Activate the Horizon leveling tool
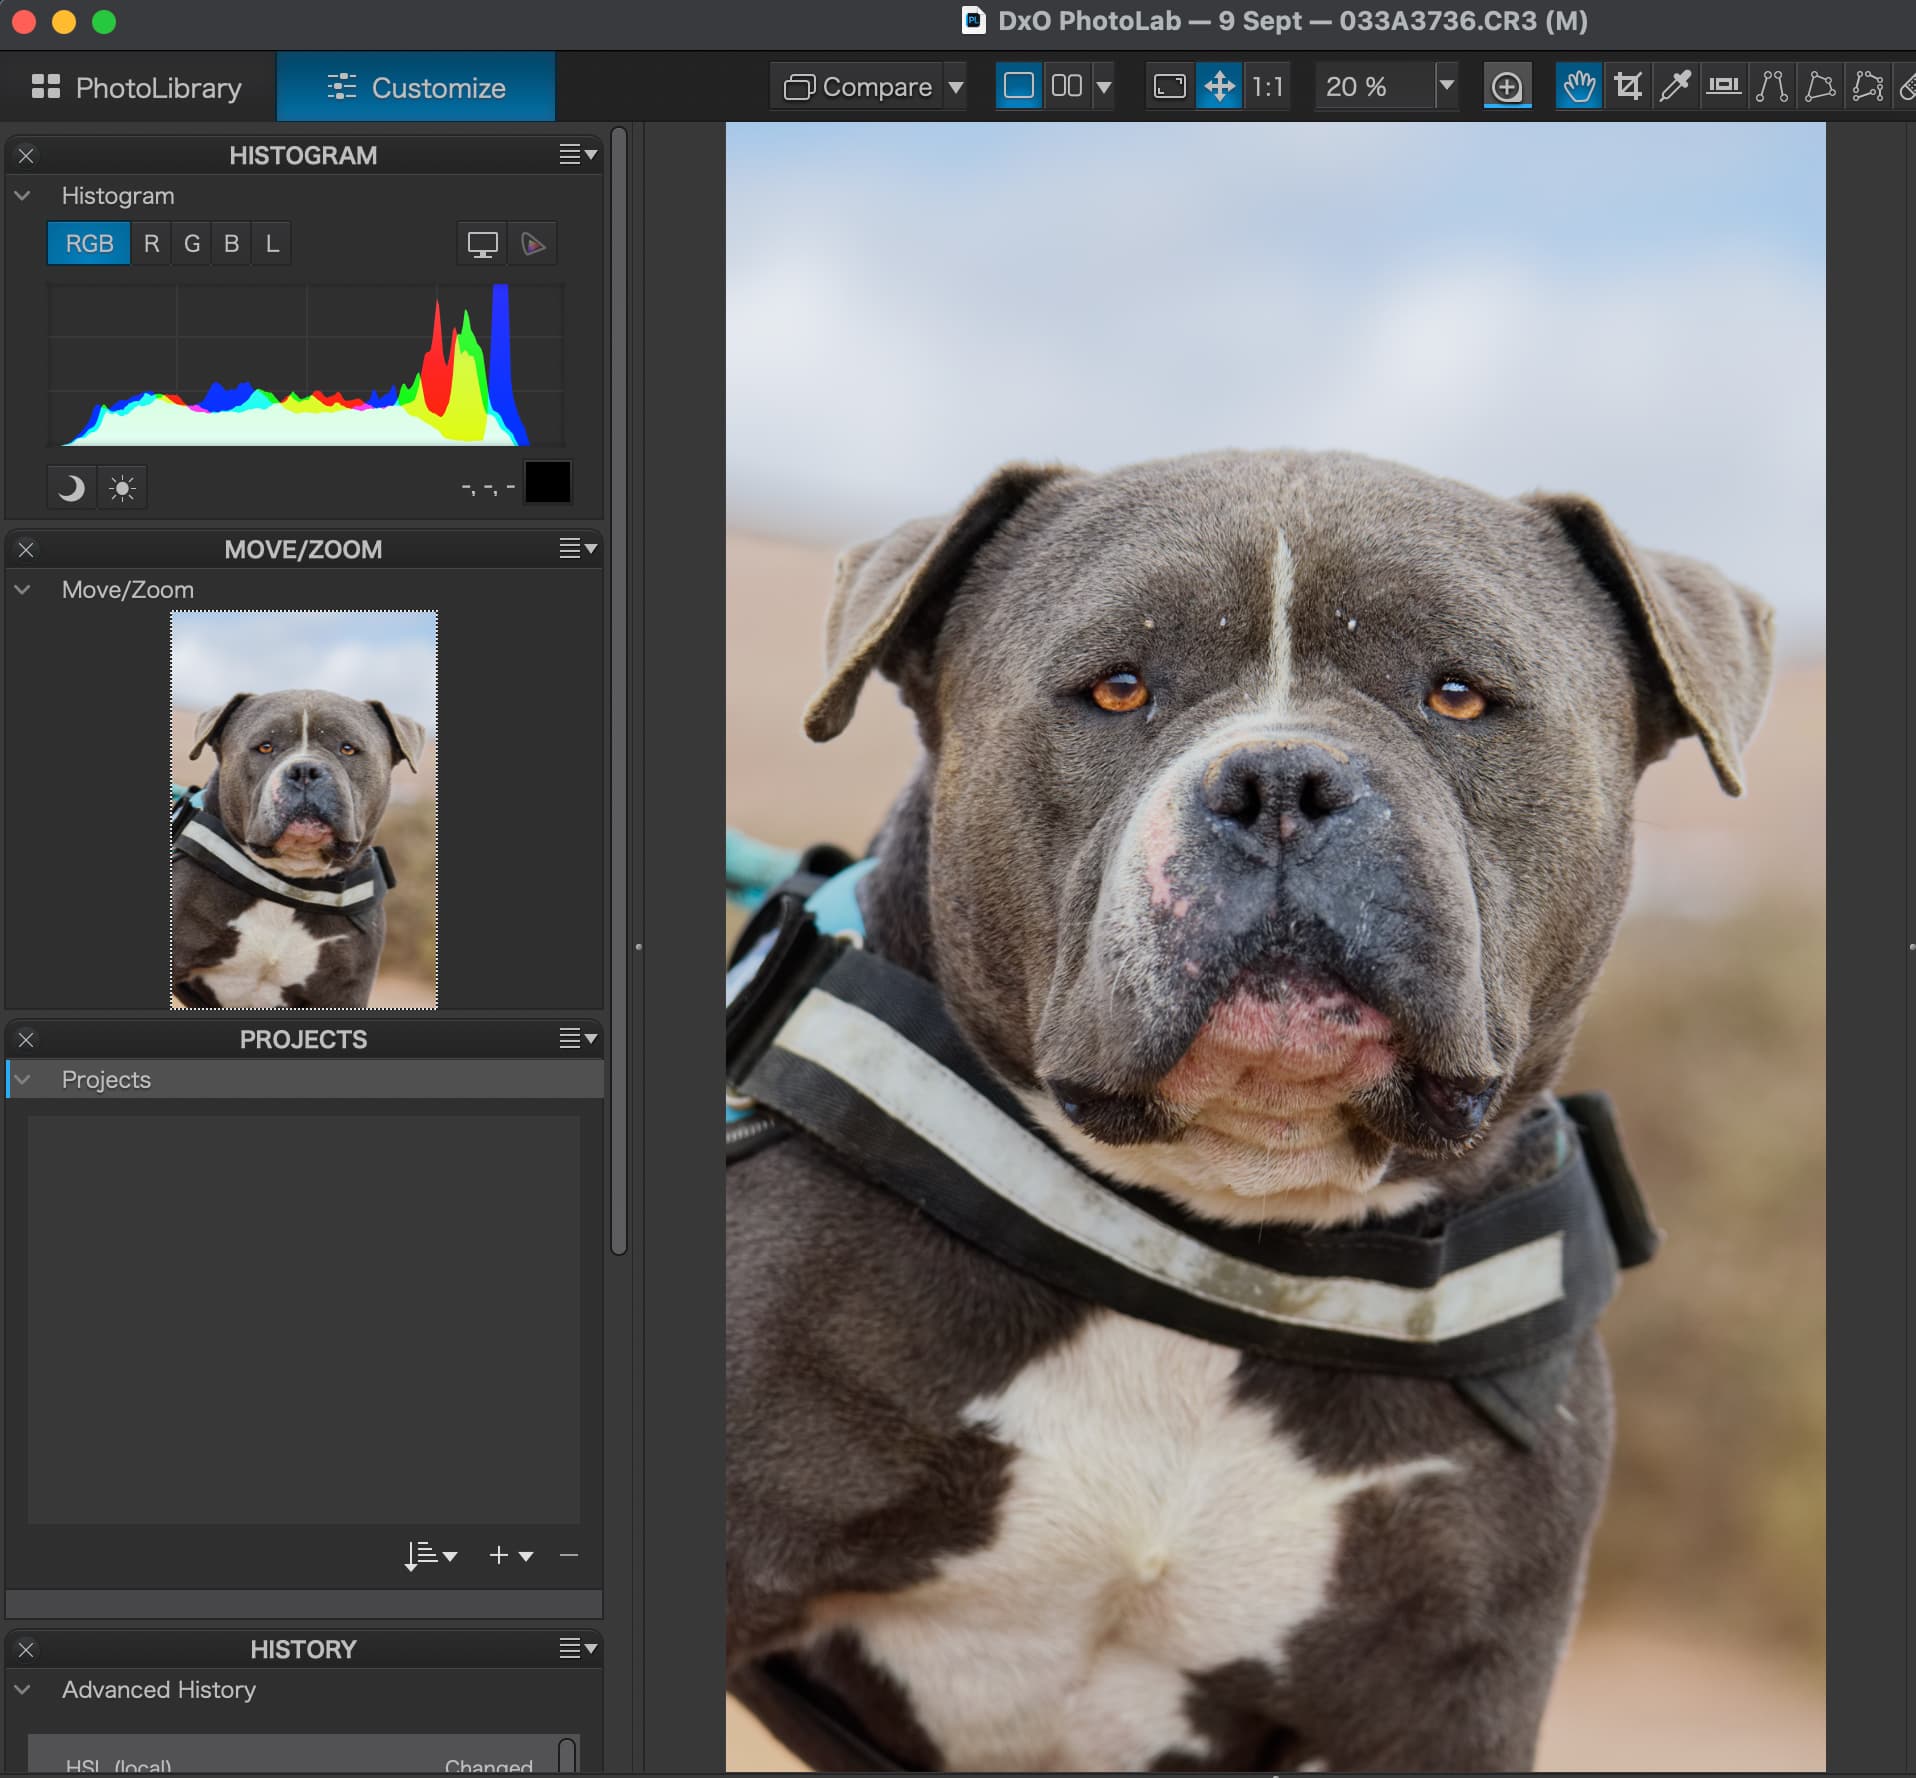This screenshot has width=1916, height=1778. coord(1723,87)
